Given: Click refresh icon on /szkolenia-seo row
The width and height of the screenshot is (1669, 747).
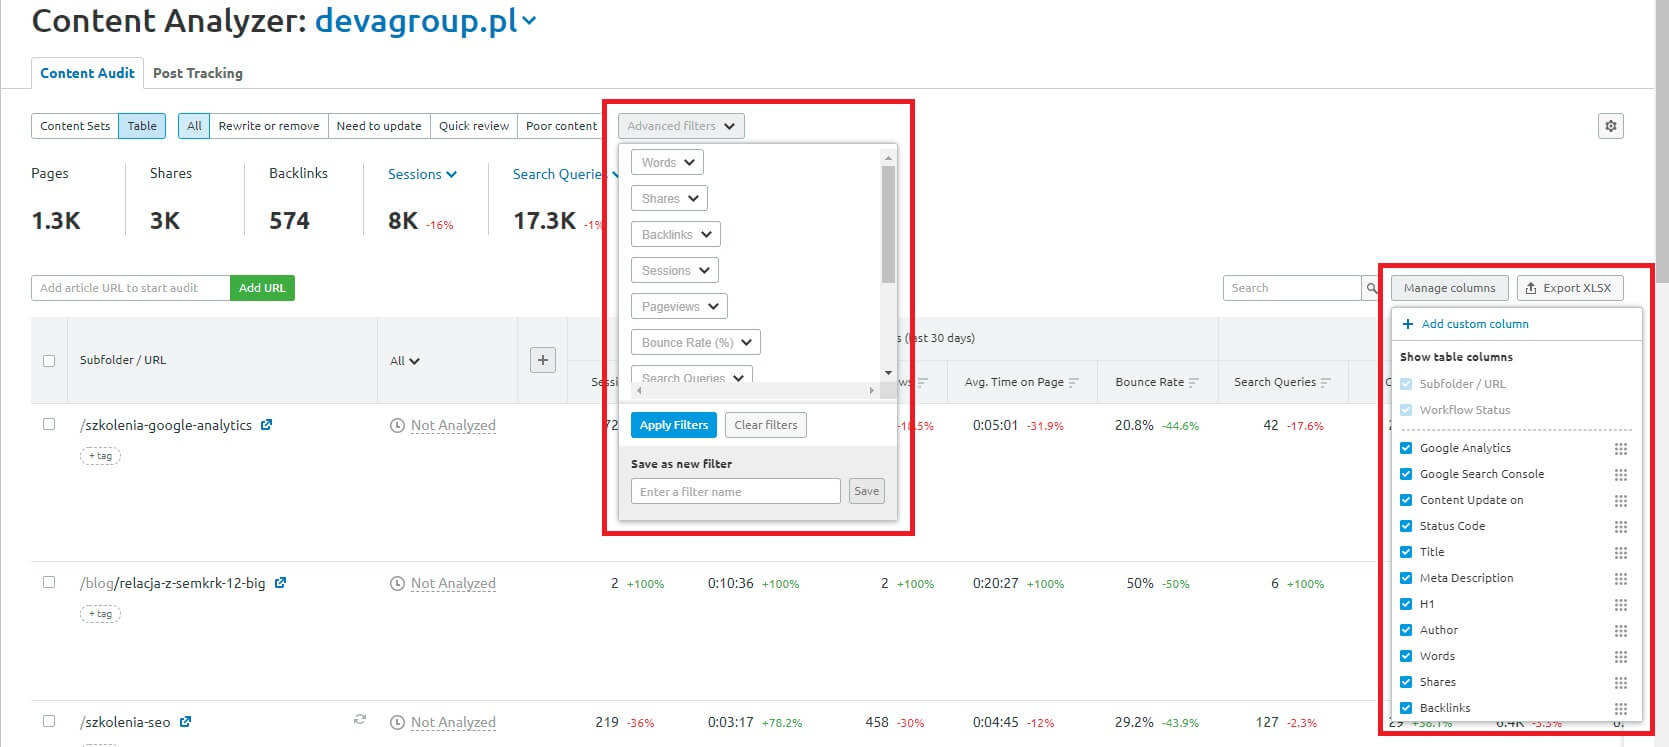Looking at the screenshot, I should (x=360, y=720).
